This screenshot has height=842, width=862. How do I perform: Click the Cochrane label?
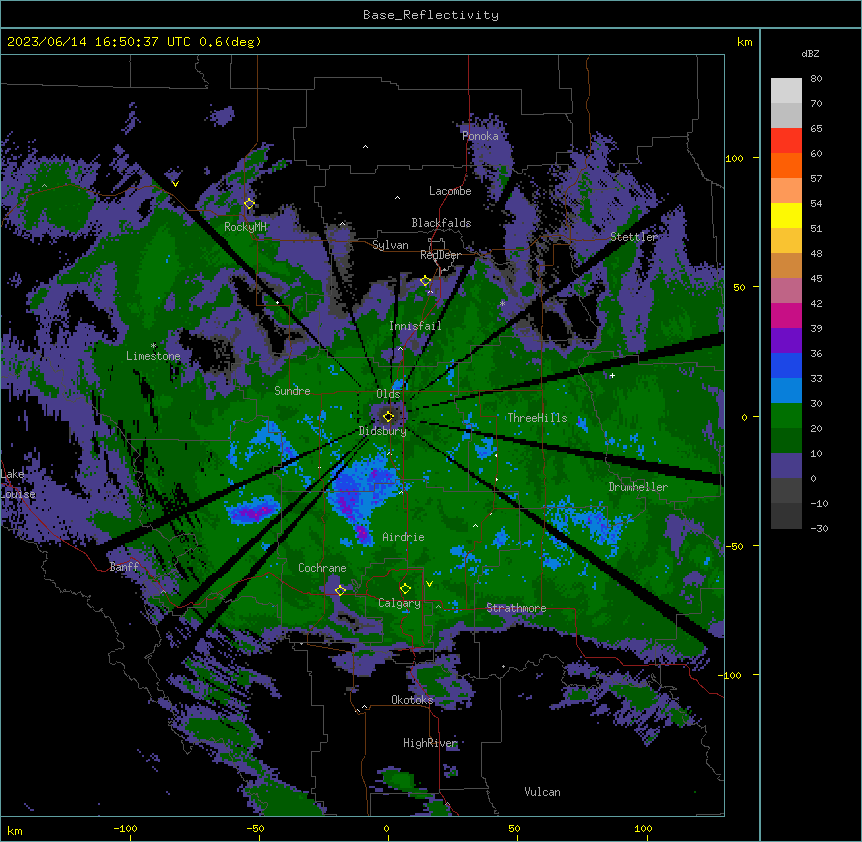point(322,568)
